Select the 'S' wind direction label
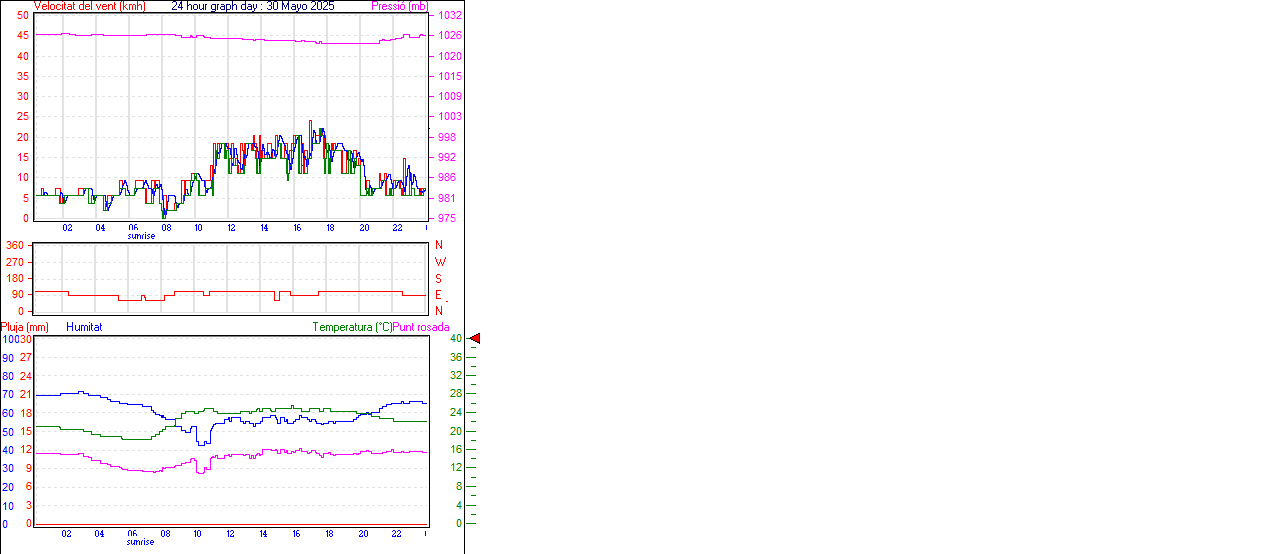The image size is (1280, 554). click(x=439, y=279)
